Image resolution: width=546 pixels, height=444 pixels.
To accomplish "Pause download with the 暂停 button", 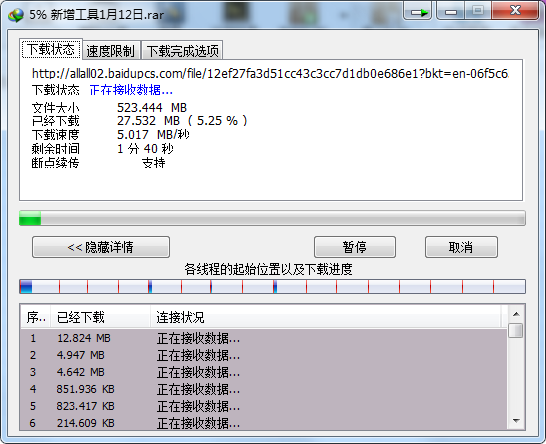I will [x=355, y=247].
